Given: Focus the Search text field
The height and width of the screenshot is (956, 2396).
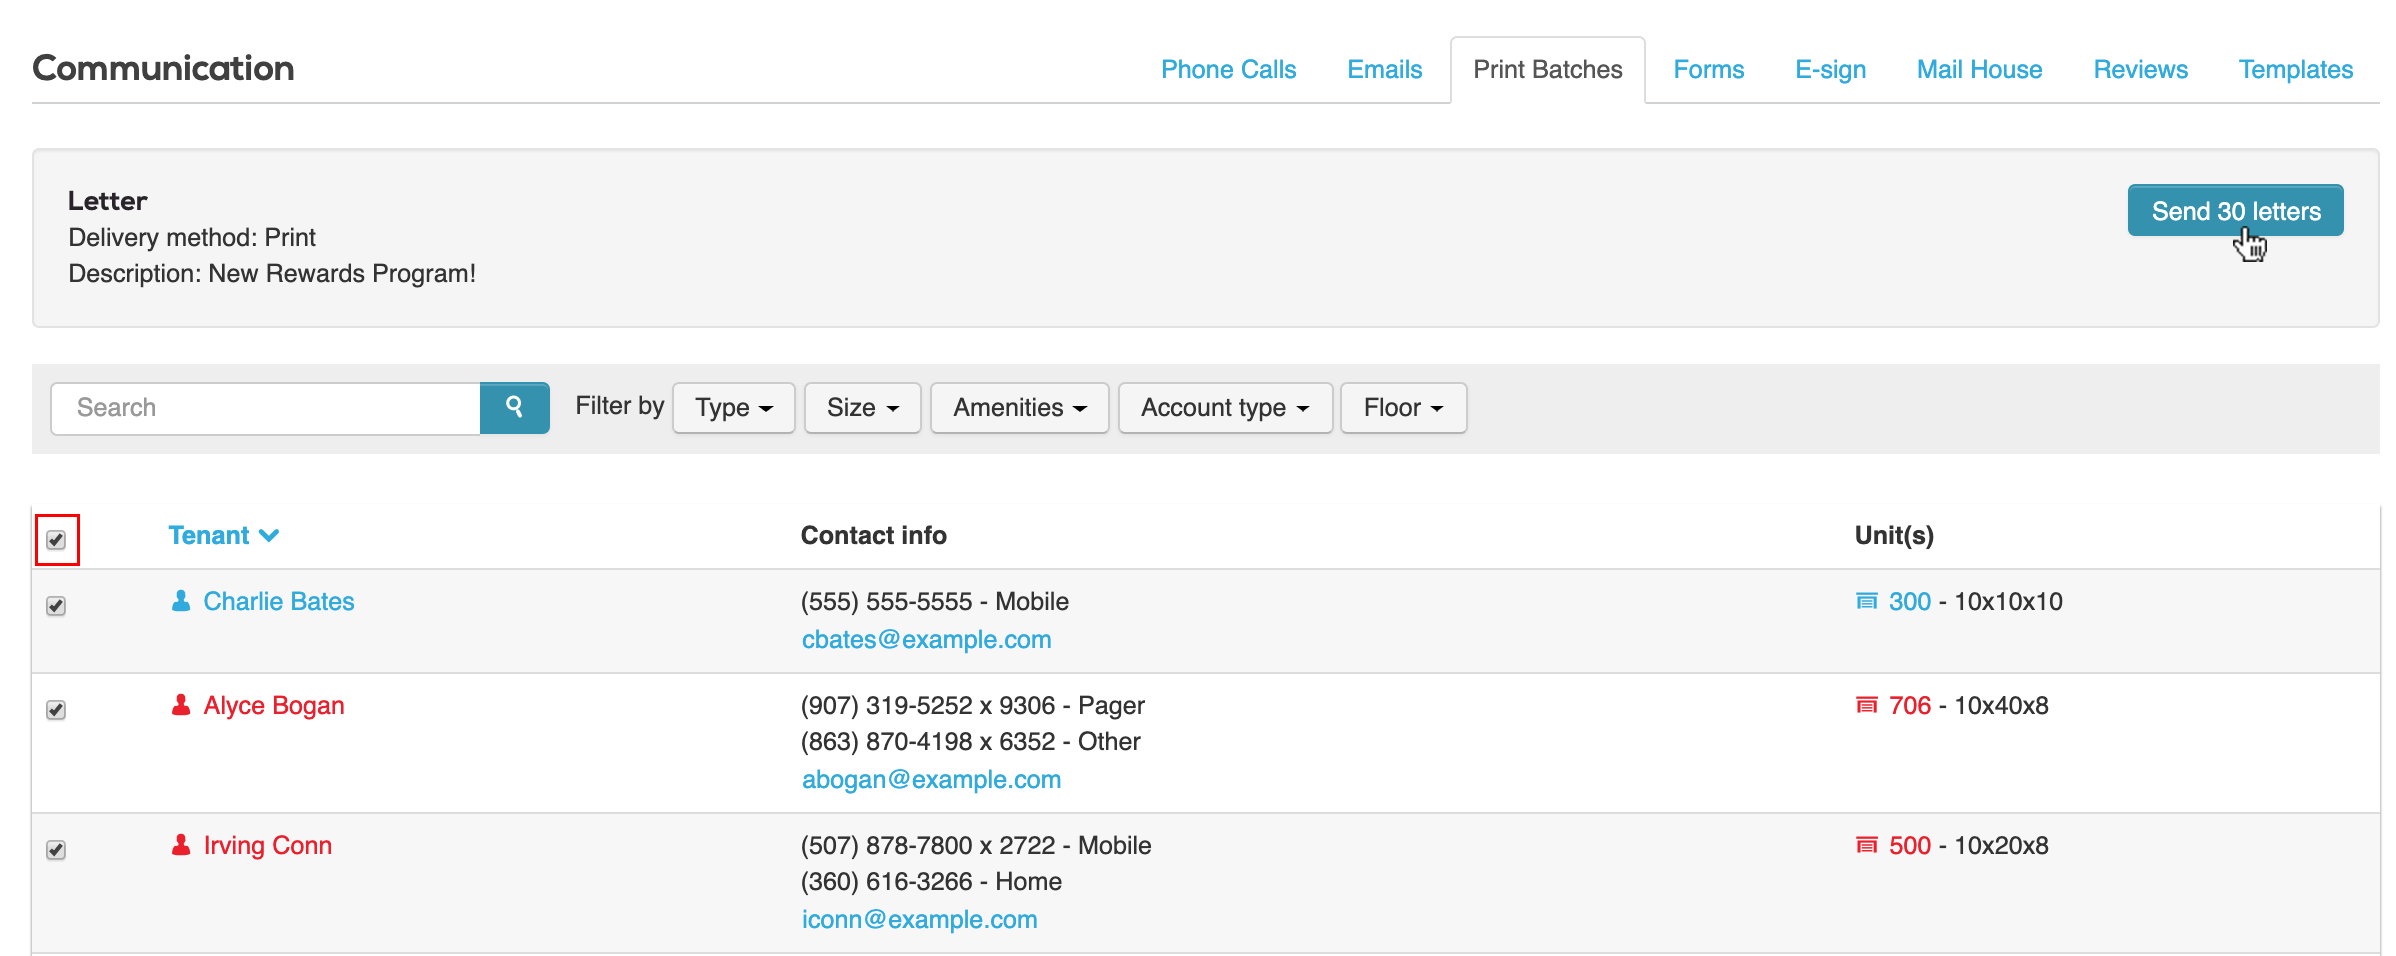Looking at the screenshot, I should 266,408.
